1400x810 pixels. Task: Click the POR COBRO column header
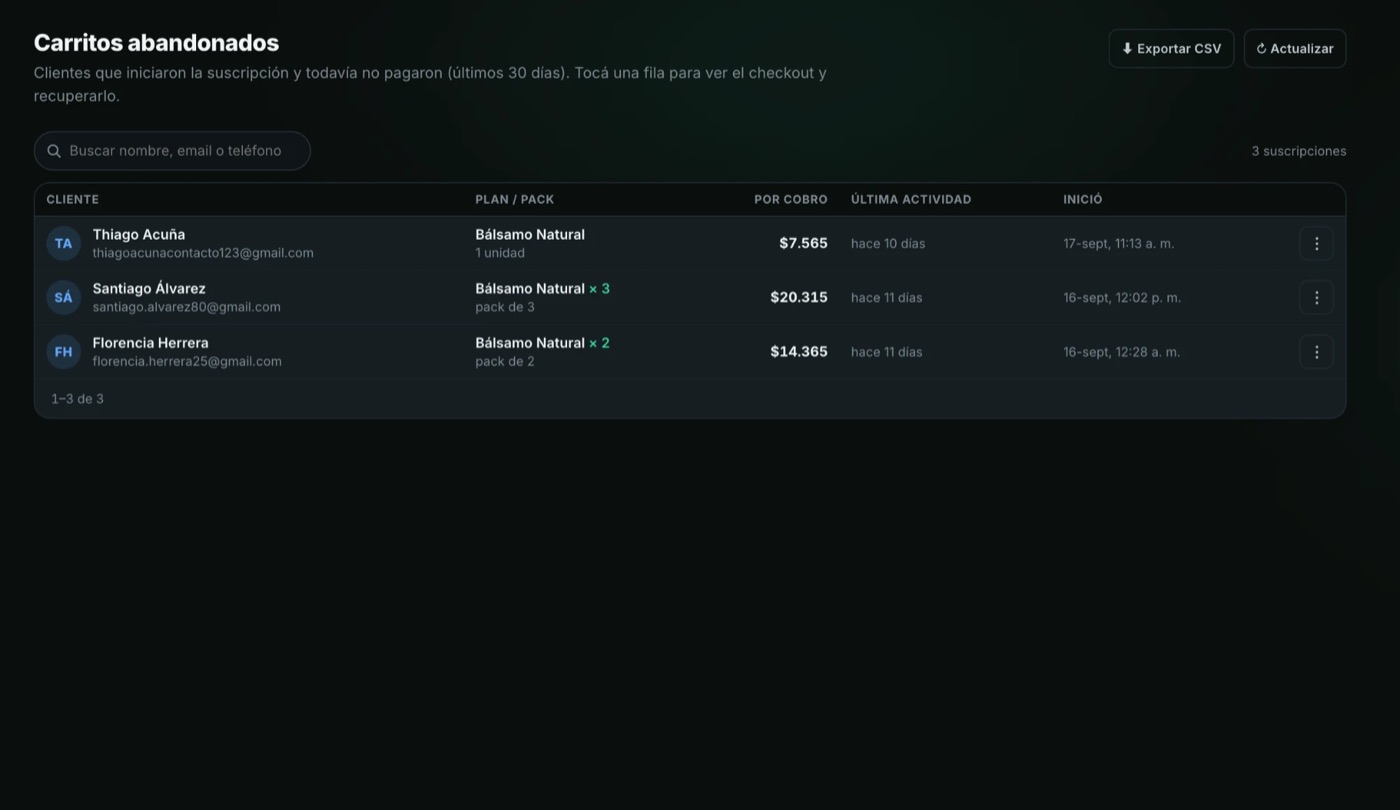(x=791, y=199)
